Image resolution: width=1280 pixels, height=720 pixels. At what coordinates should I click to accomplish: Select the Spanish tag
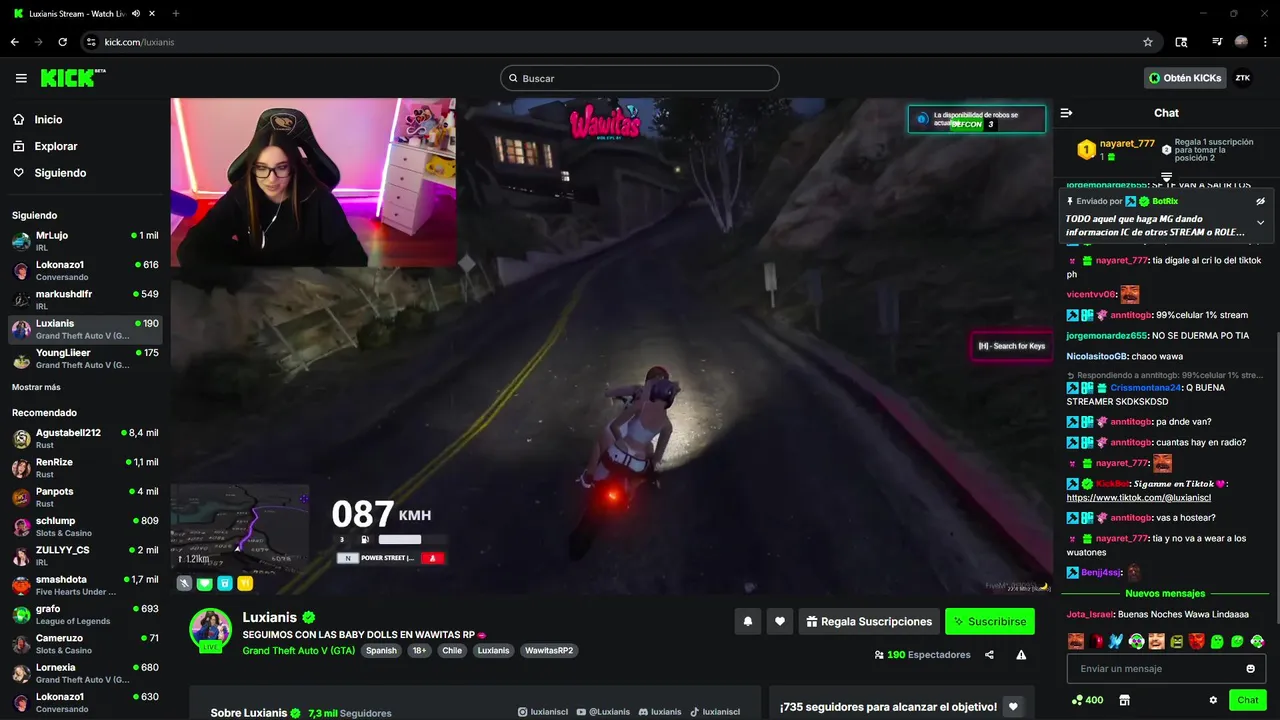[381, 650]
